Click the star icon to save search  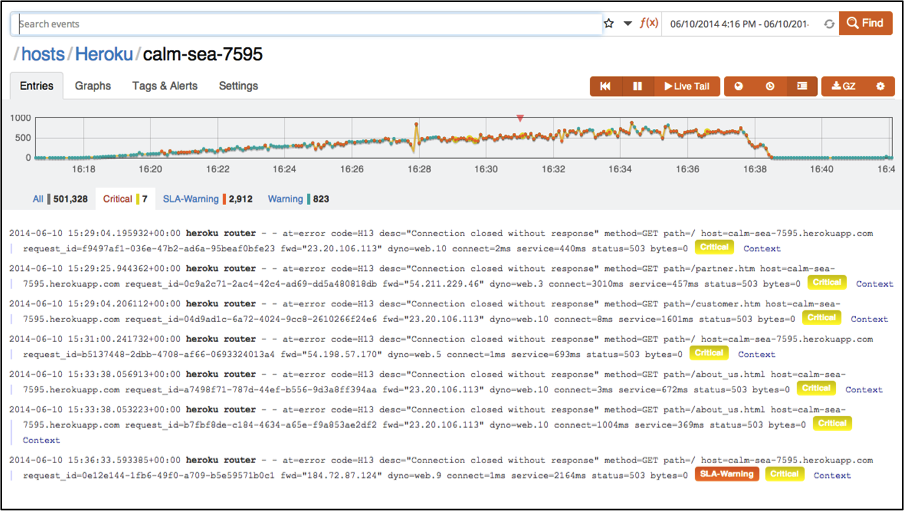click(609, 24)
